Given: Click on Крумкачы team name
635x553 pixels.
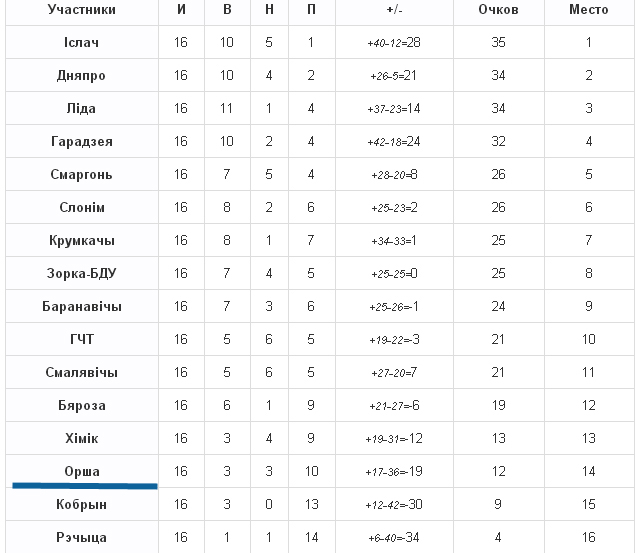Looking at the screenshot, I should pos(81,241).
